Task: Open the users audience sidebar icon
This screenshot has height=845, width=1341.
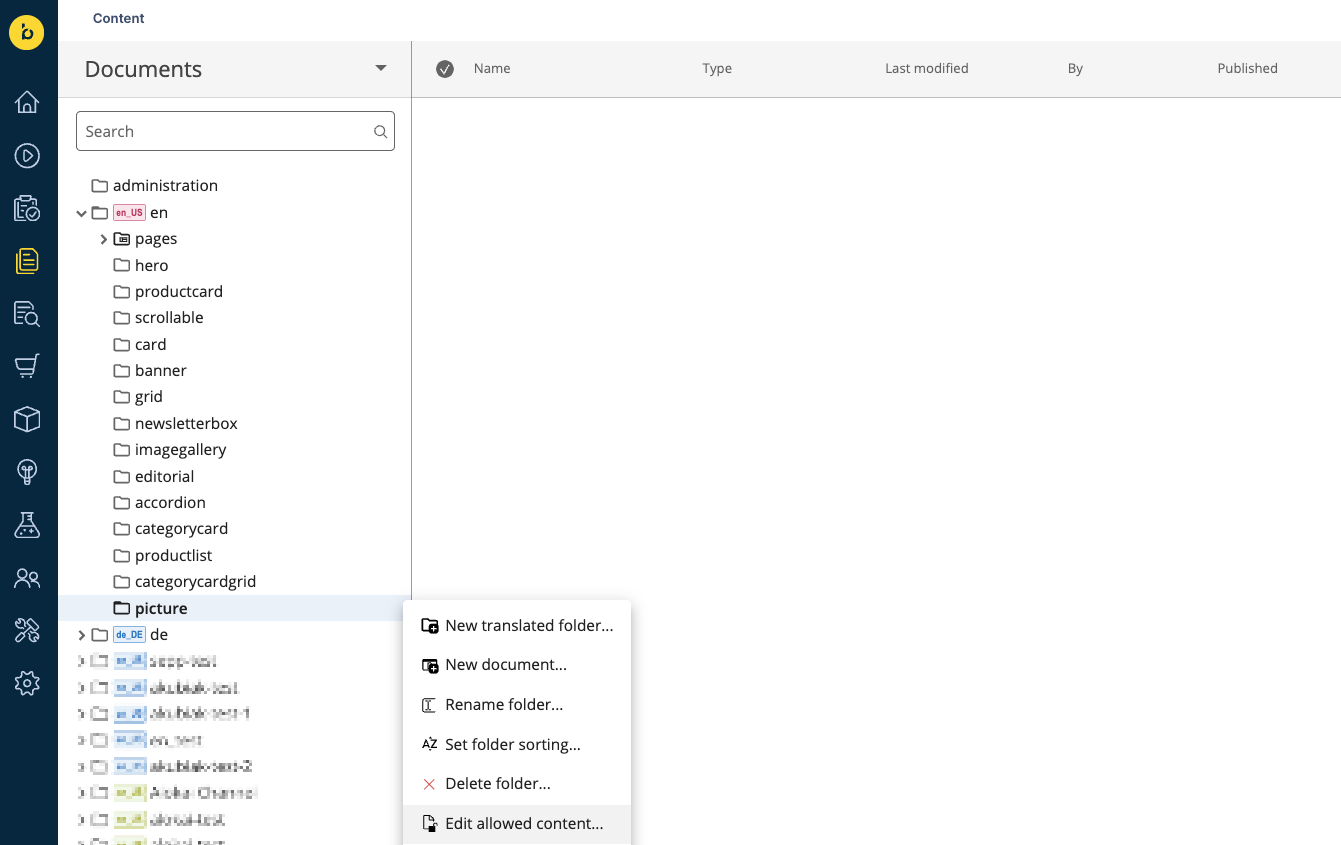Action: coord(27,578)
